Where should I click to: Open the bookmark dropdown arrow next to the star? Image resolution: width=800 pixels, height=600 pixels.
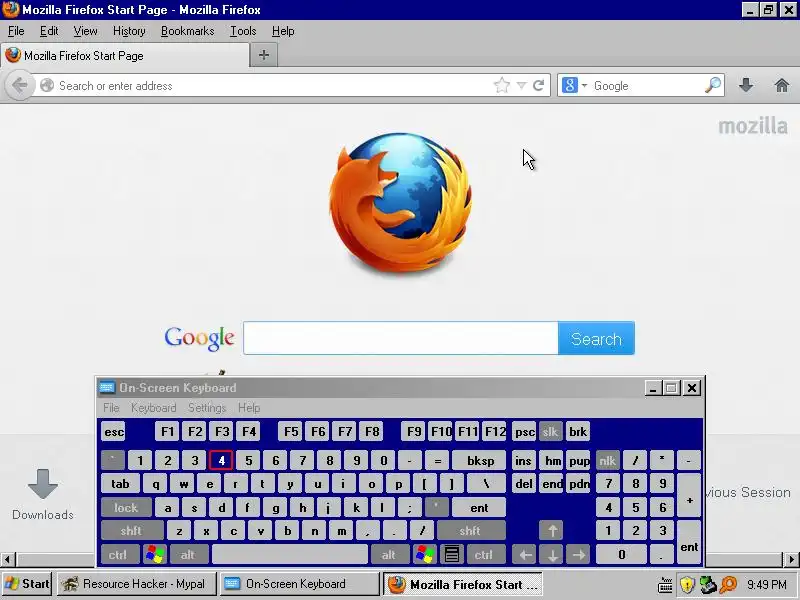[521, 86]
